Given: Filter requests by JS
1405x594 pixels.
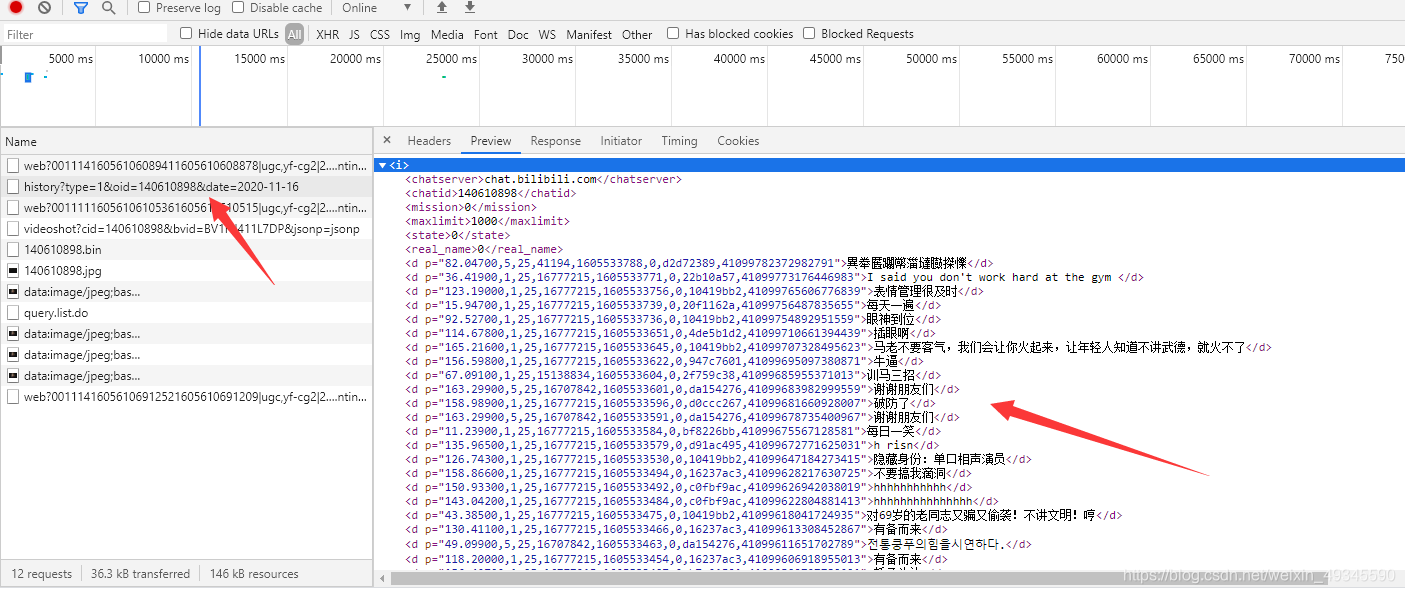Looking at the screenshot, I should 354,34.
